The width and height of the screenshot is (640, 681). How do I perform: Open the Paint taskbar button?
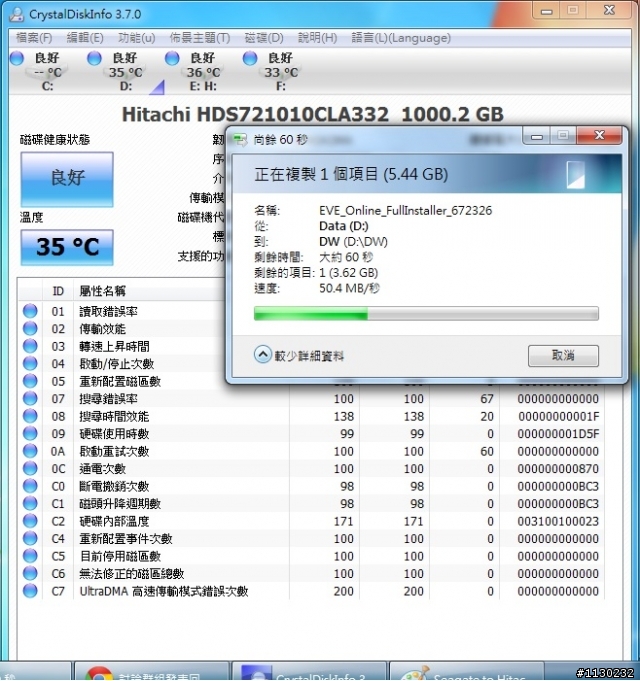tap(467, 671)
